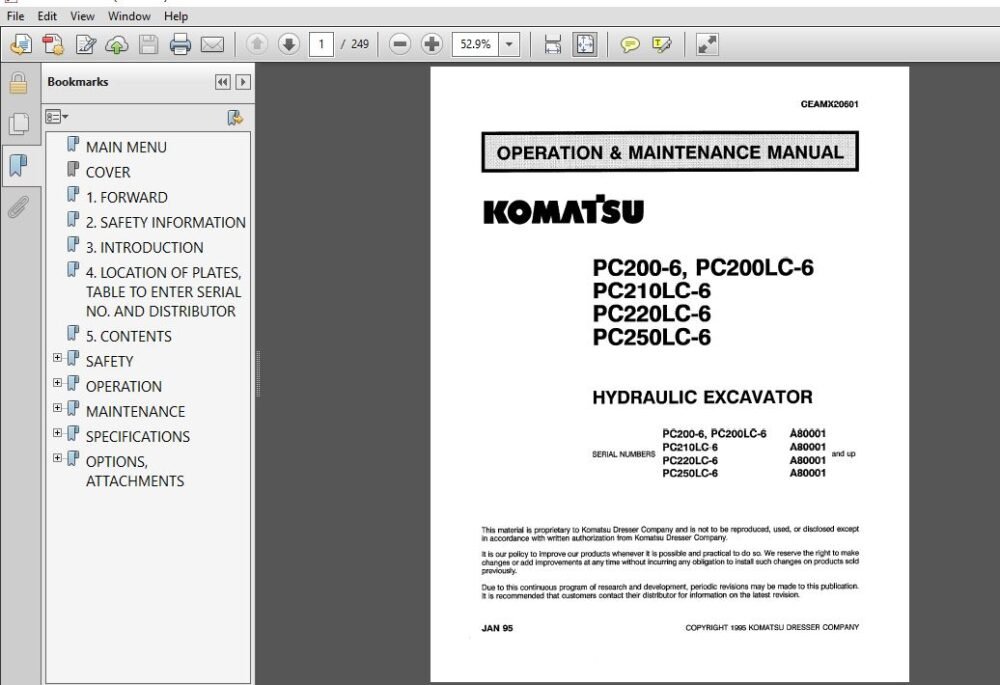Open the 2. SAFETY INFORMATION bookmark
The image size is (1000, 685).
[x=166, y=222]
